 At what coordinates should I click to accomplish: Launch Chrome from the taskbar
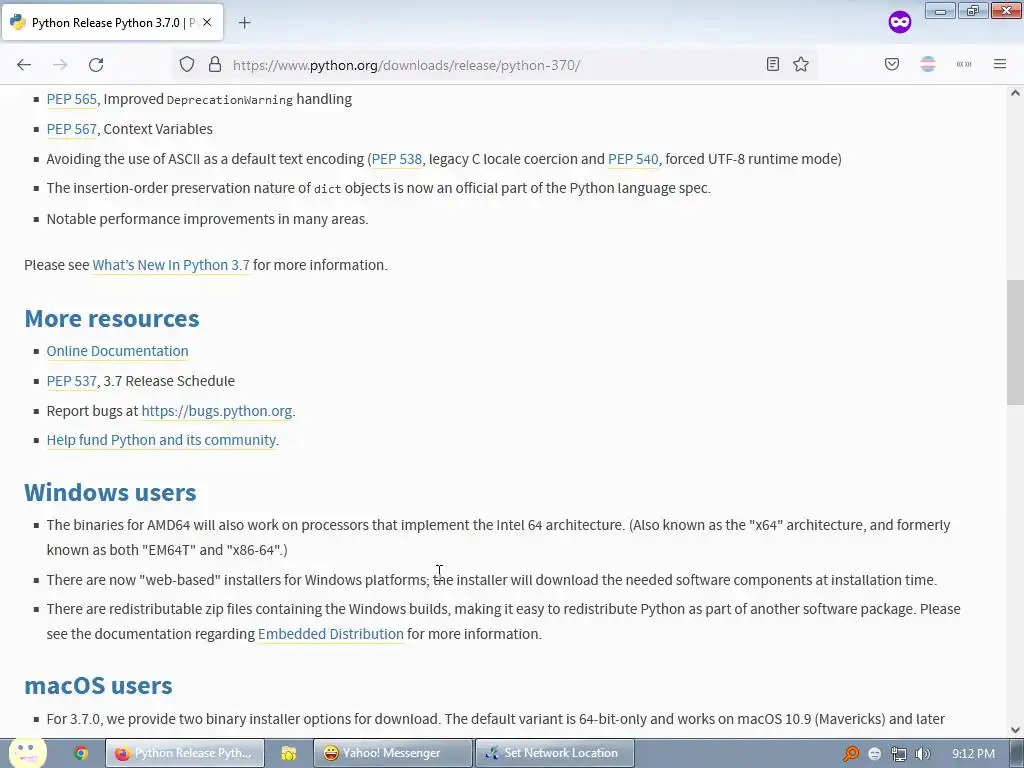81,754
